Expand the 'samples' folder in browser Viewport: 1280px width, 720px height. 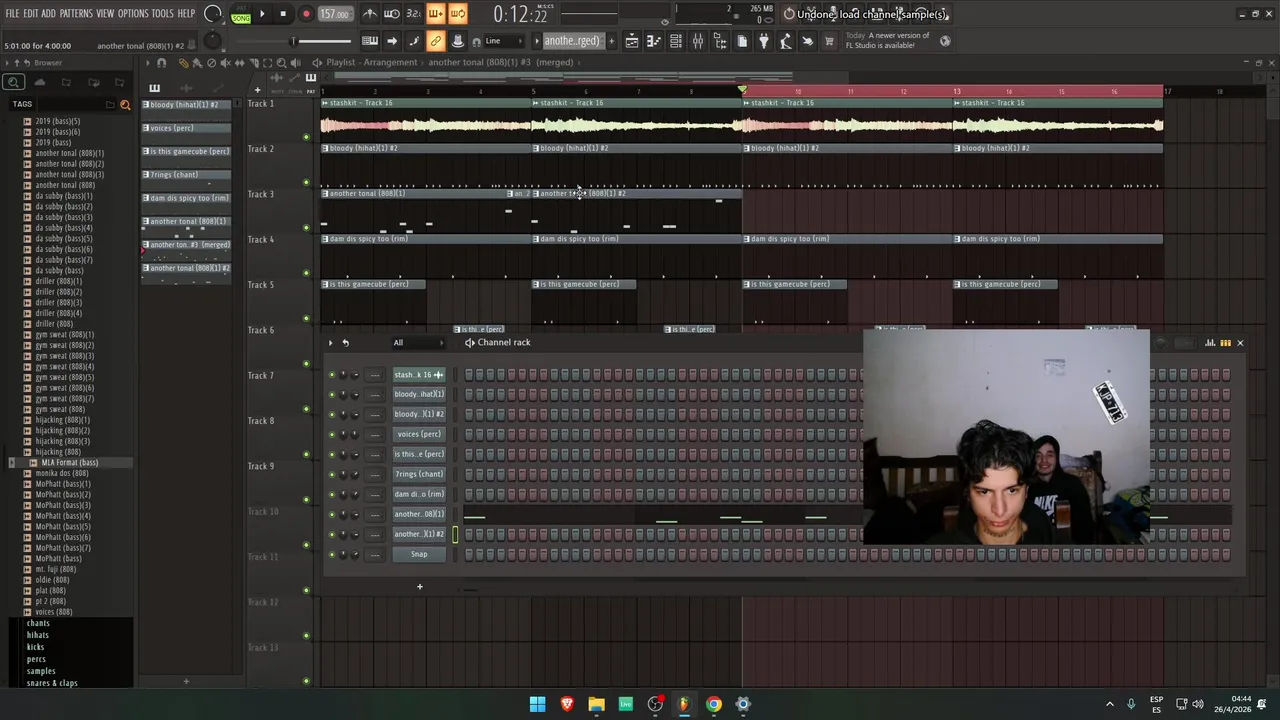coord(41,671)
